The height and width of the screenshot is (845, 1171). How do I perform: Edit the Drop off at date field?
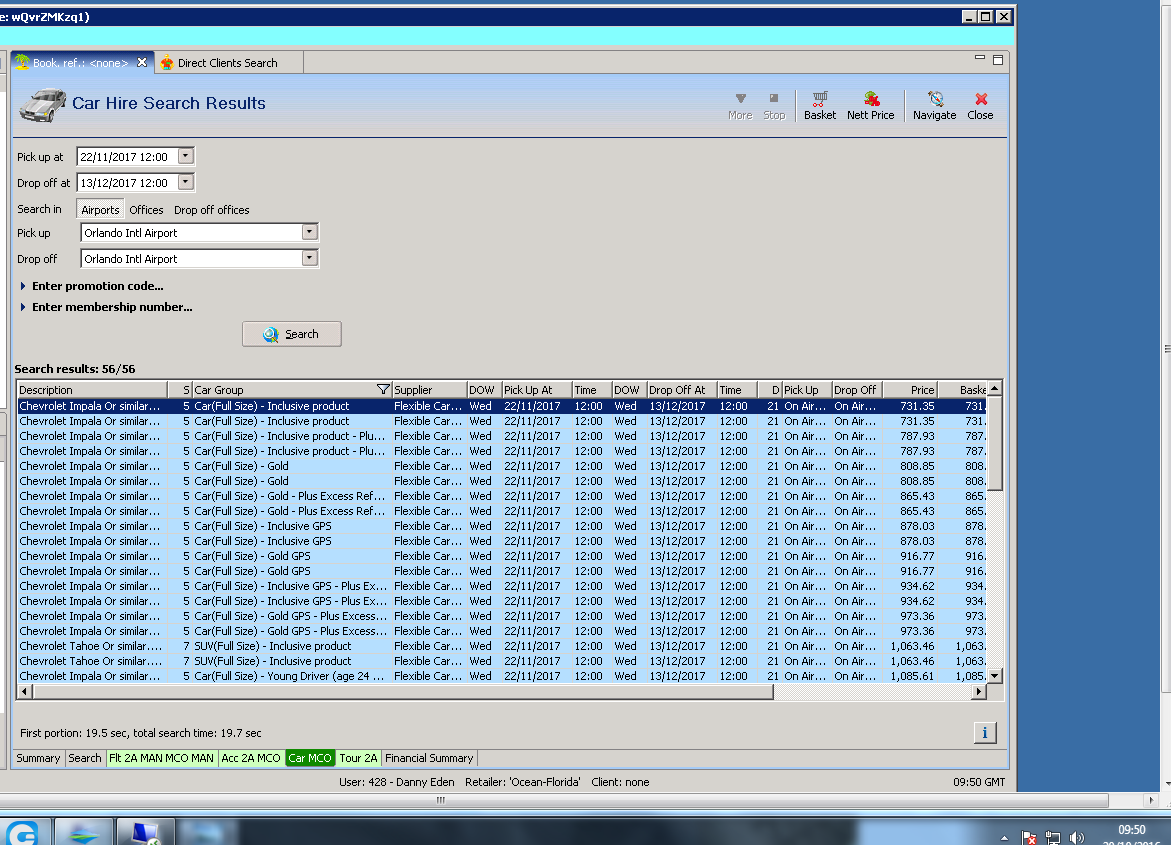tap(128, 182)
